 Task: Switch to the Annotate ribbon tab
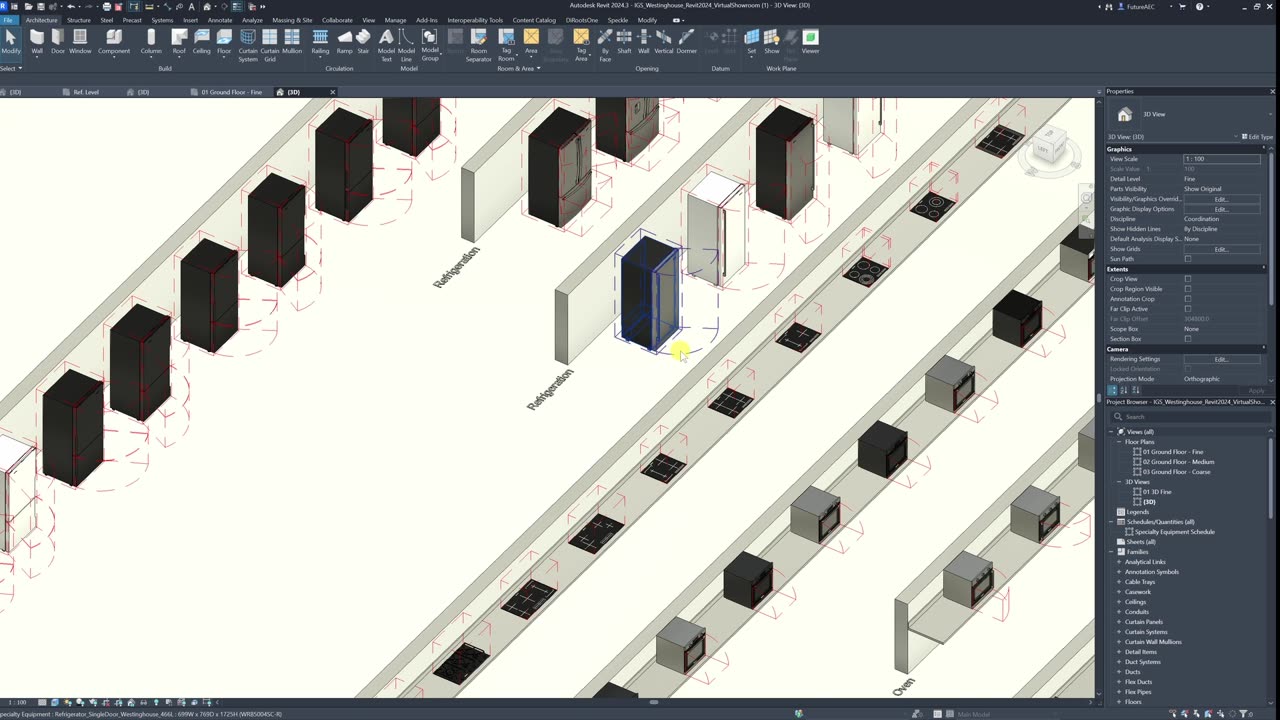pos(220,20)
